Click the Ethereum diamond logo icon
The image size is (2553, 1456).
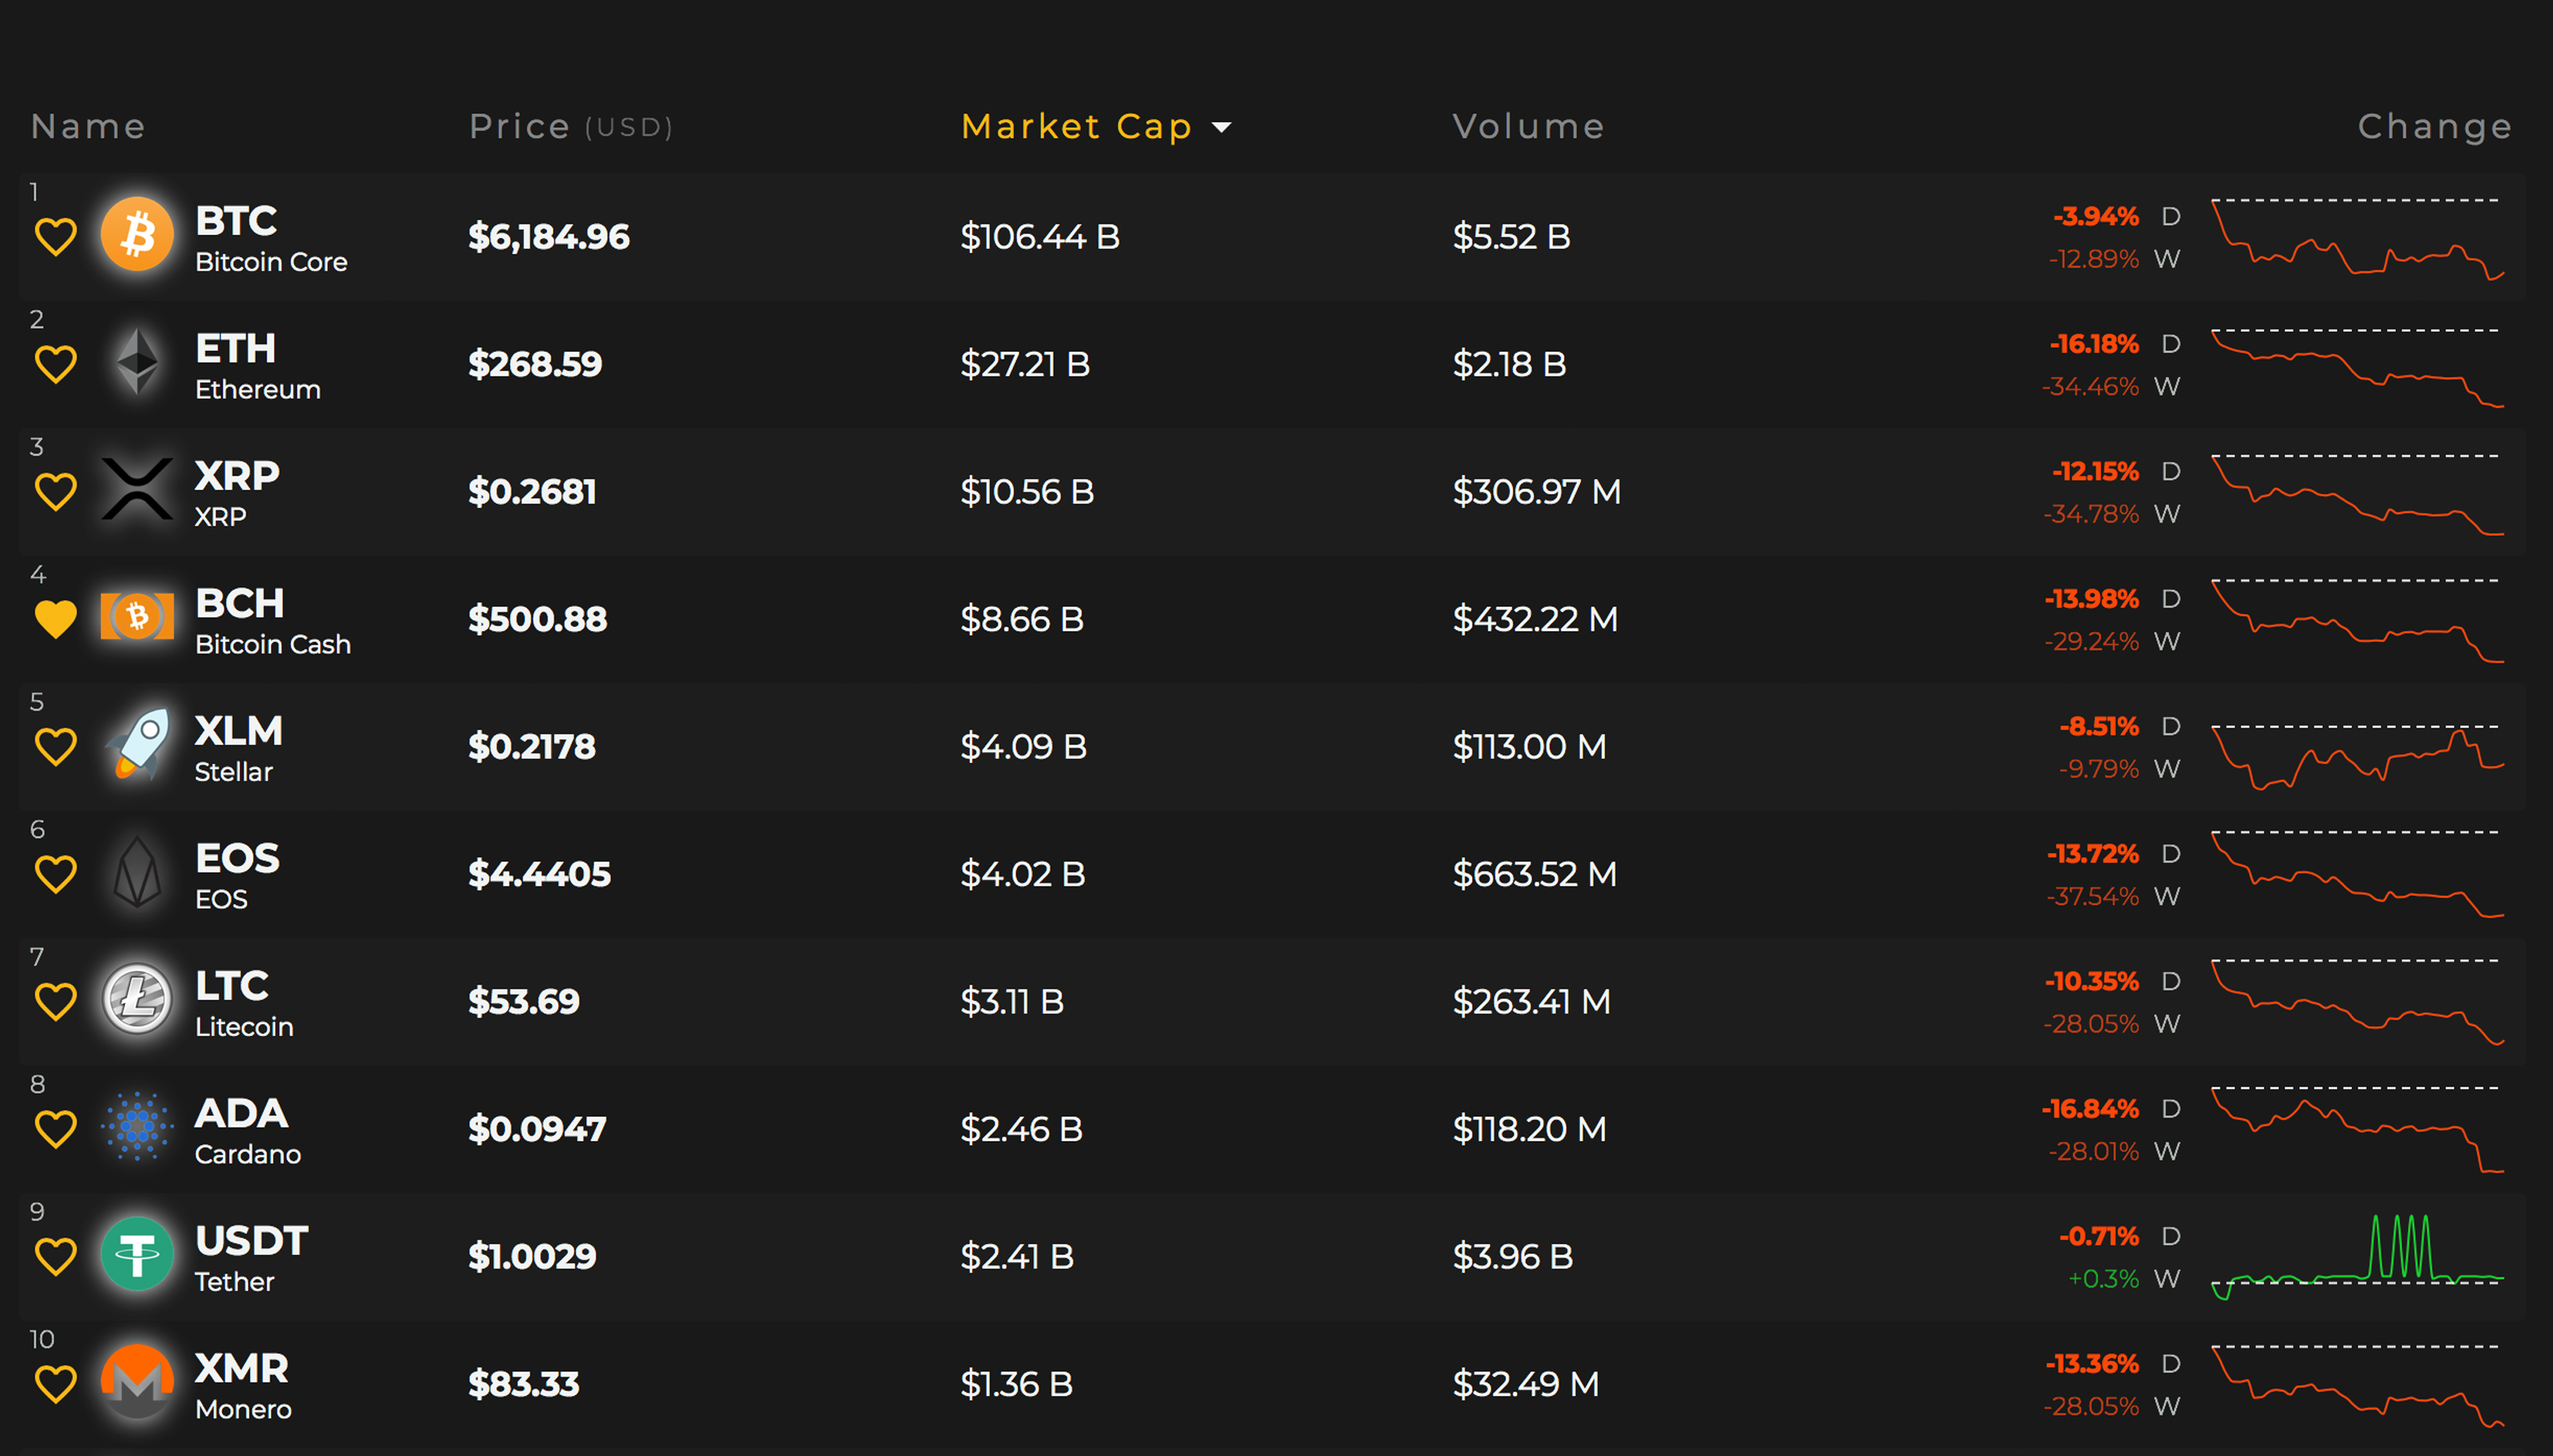[x=137, y=362]
